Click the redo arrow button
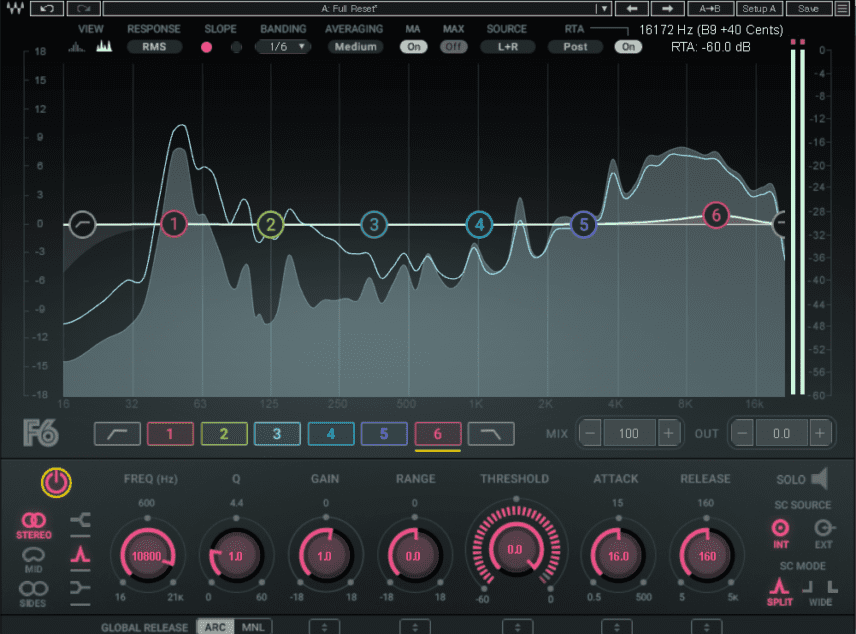This screenshot has height=634, width=856. pyautogui.click(x=84, y=8)
